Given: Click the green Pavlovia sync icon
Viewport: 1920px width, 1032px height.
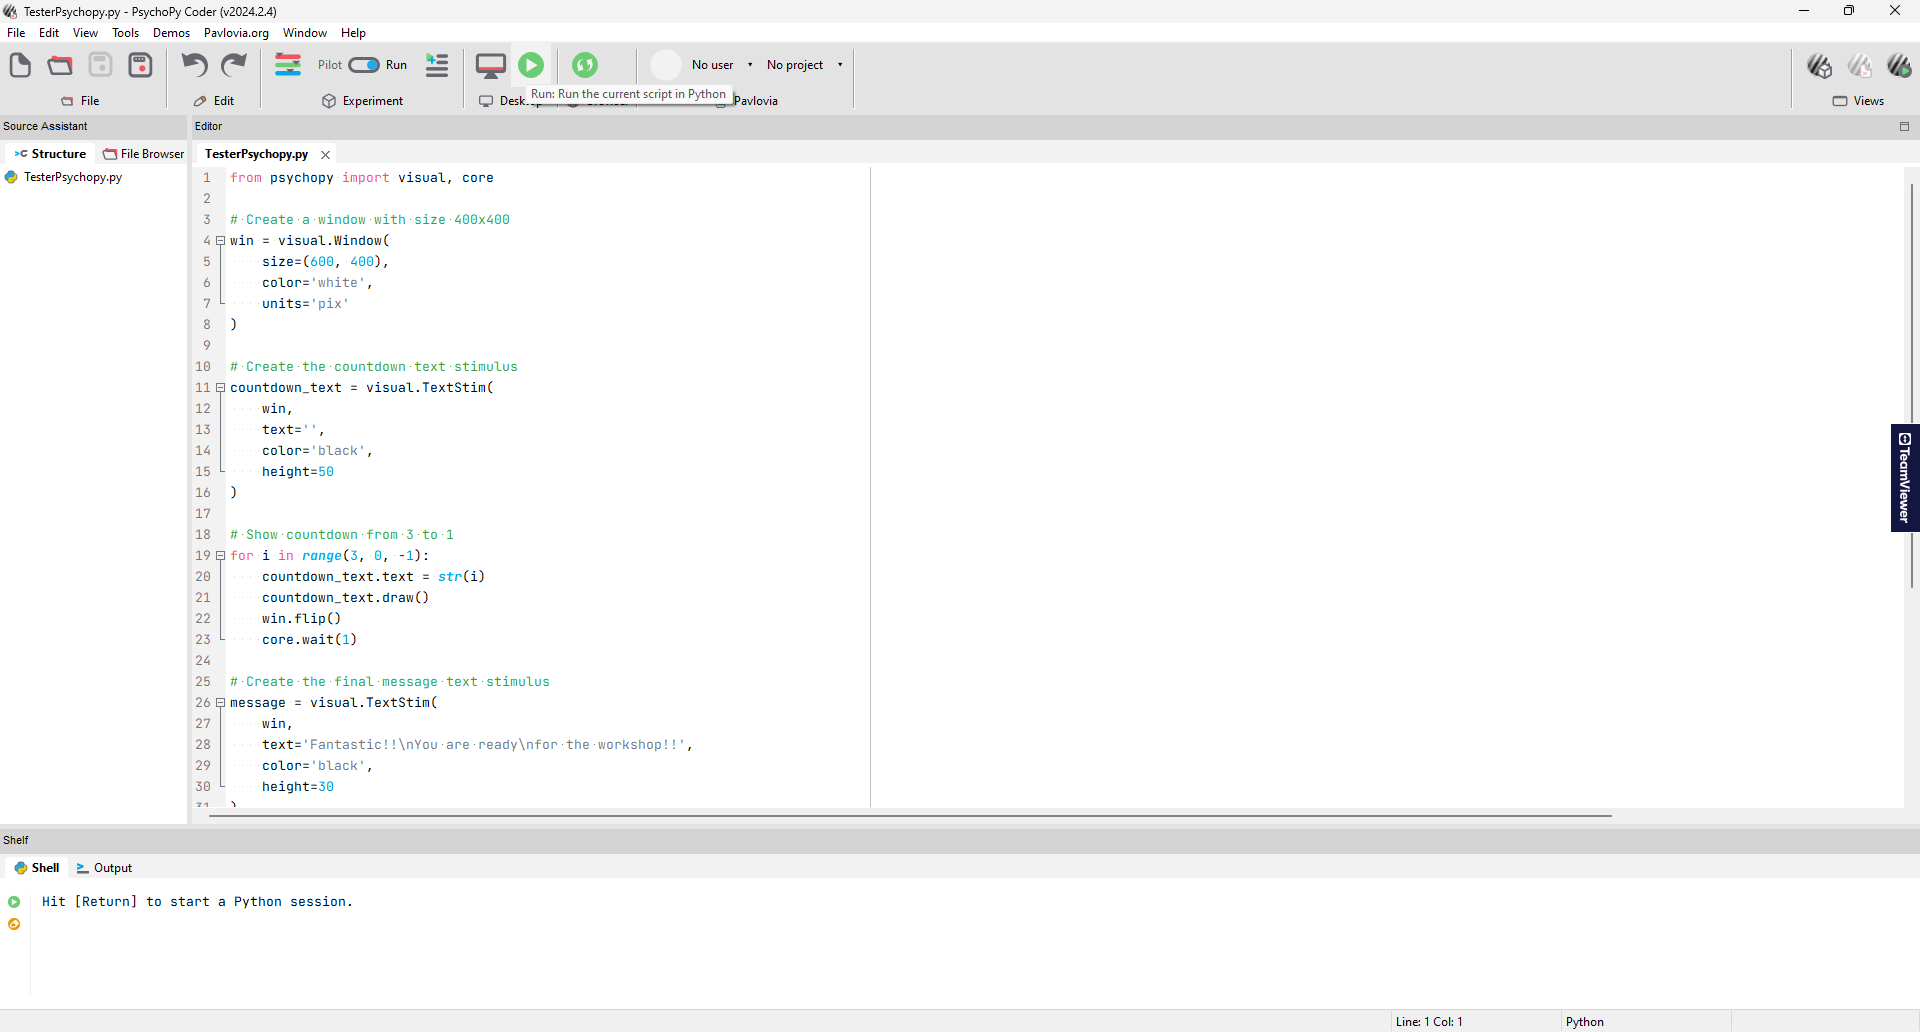Looking at the screenshot, I should (x=585, y=65).
